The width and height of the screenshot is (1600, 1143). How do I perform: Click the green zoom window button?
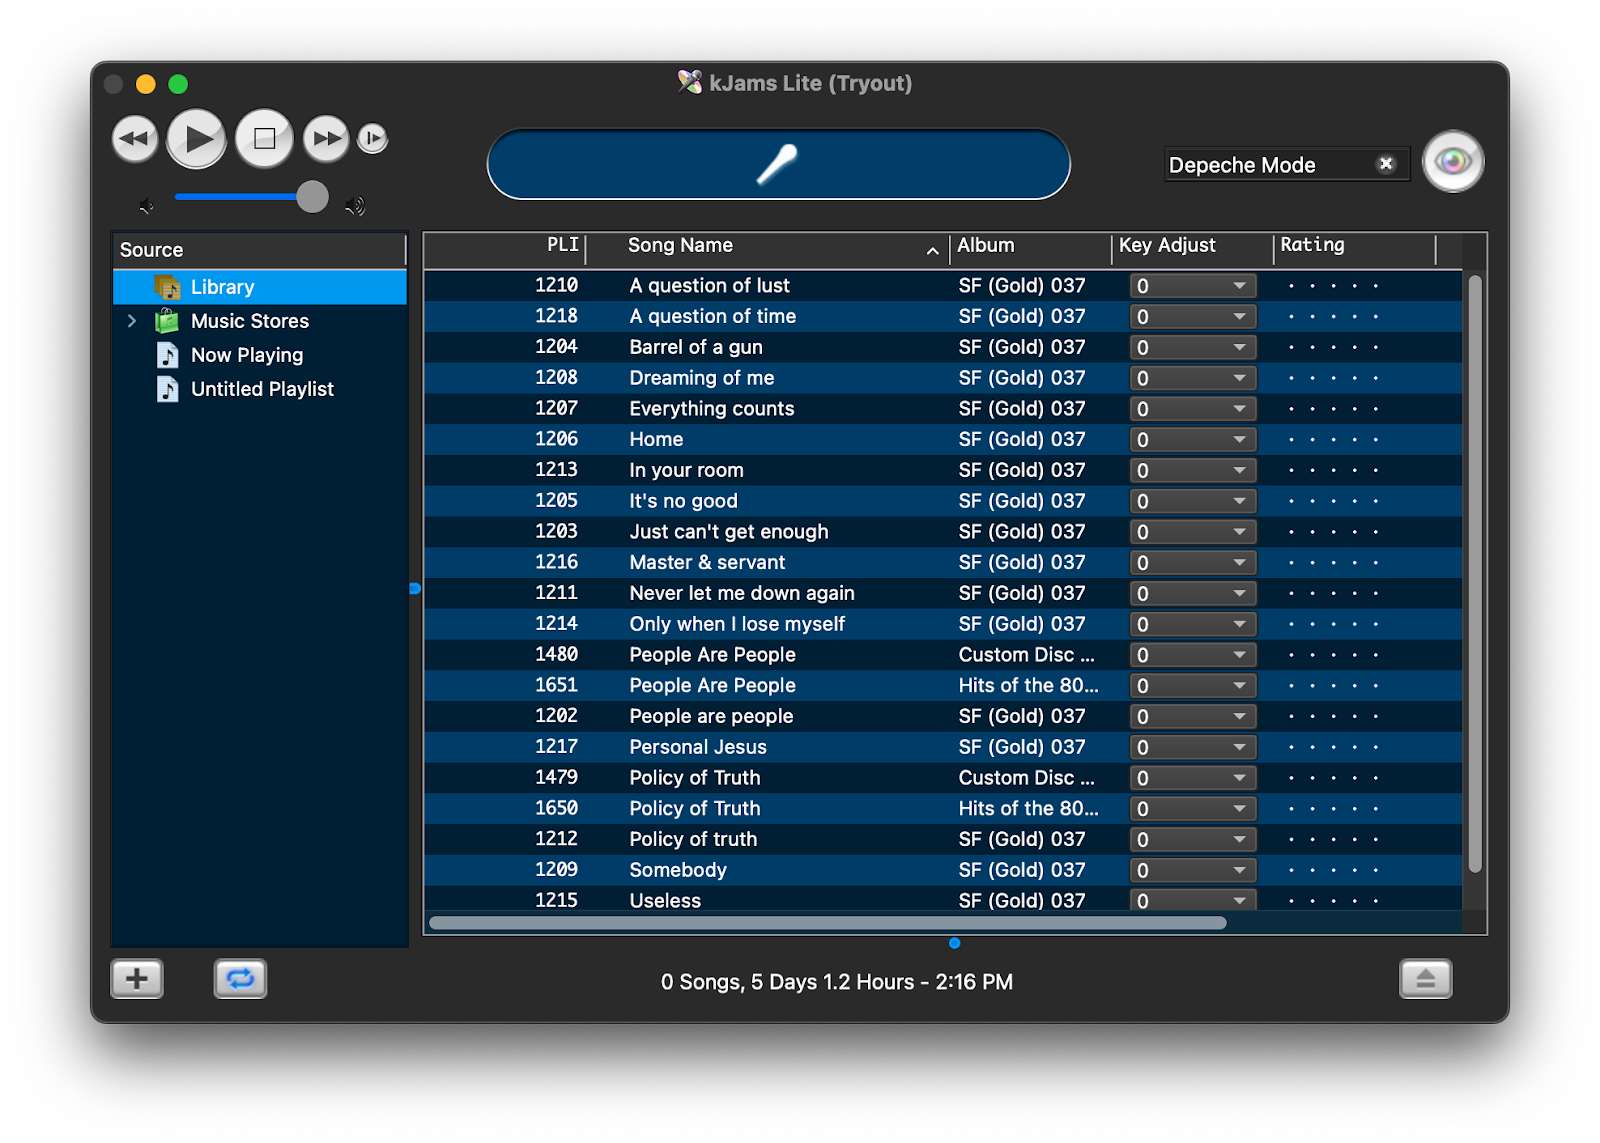[x=178, y=84]
